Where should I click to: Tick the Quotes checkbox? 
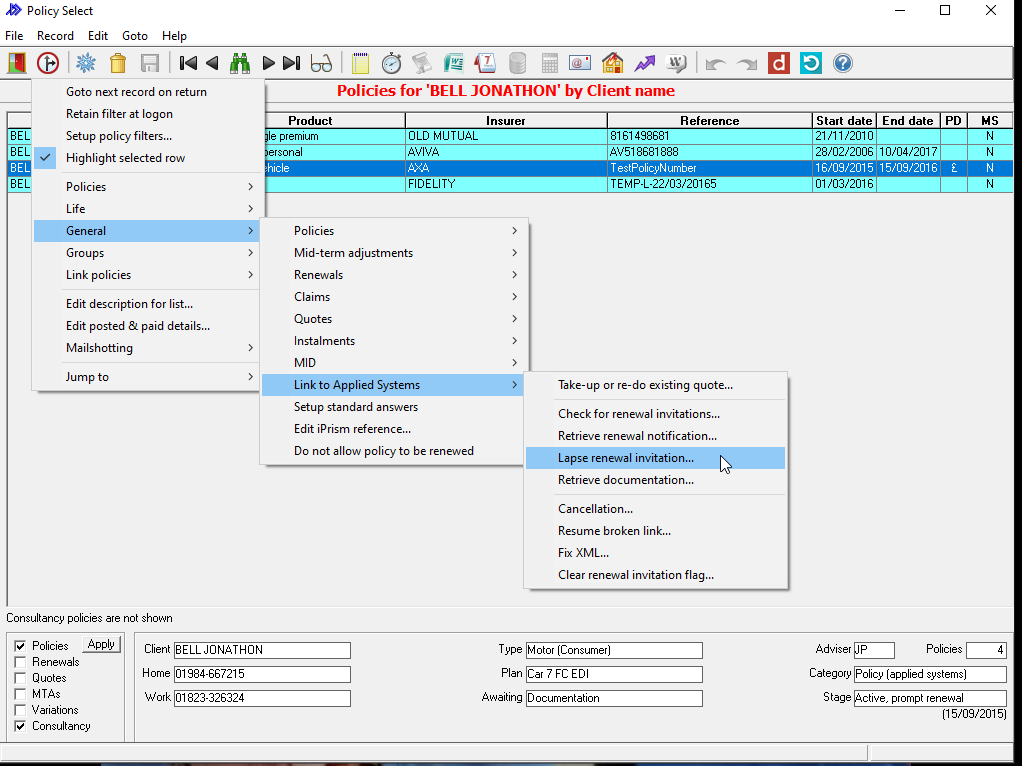click(20, 678)
